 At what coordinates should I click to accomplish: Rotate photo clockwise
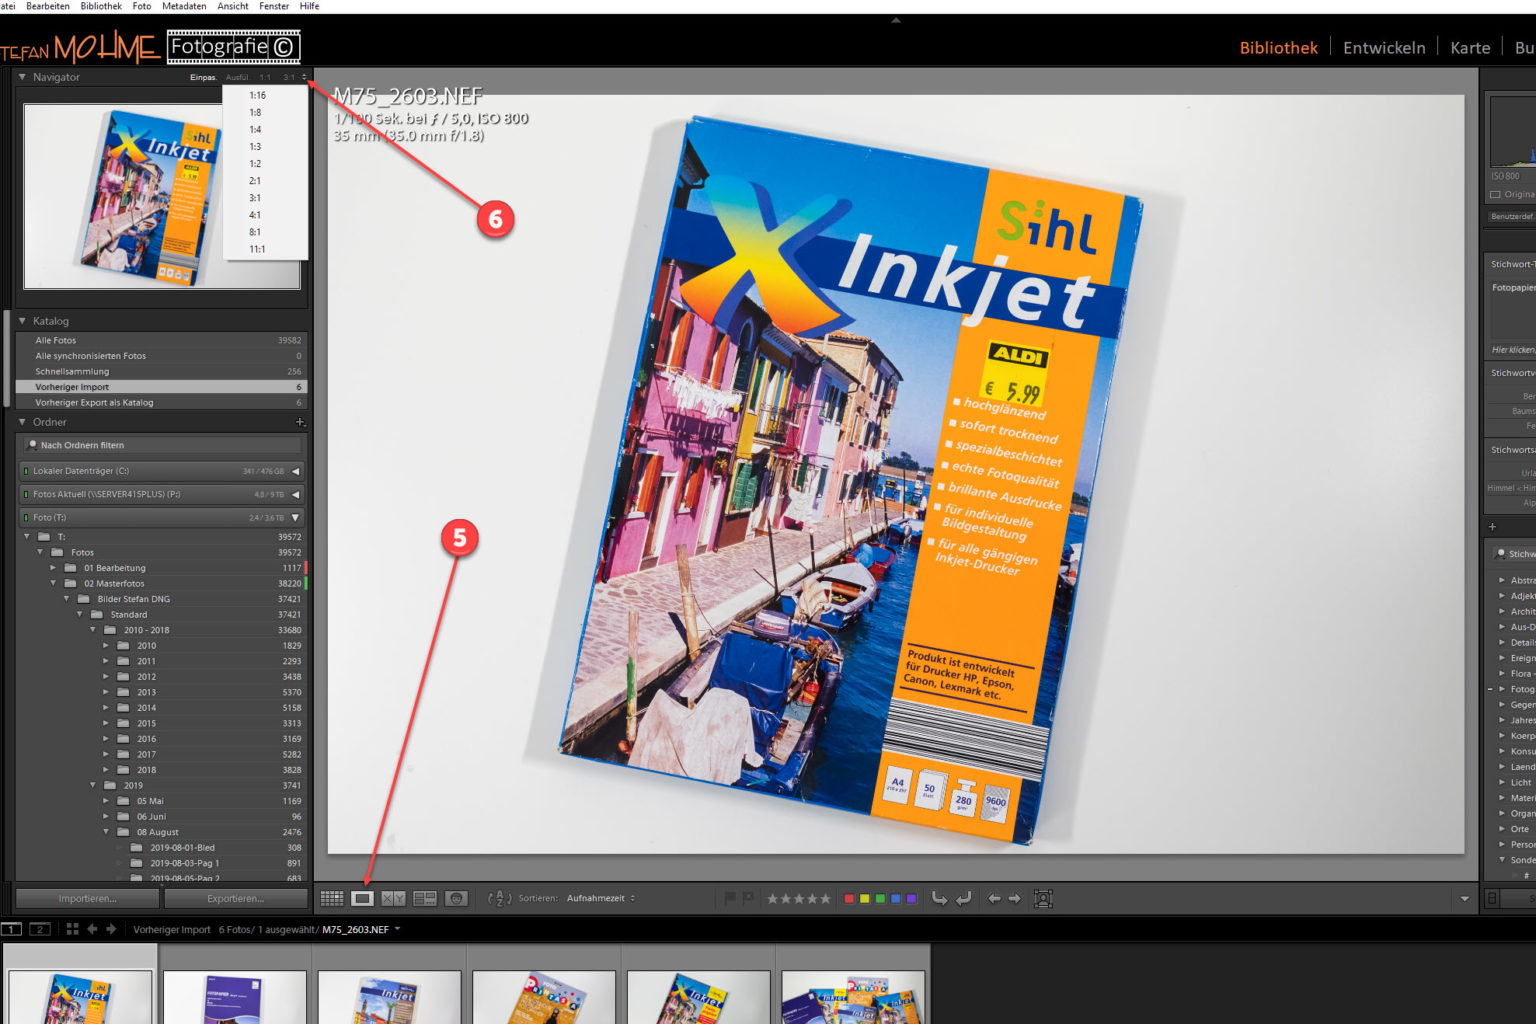coord(963,898)
